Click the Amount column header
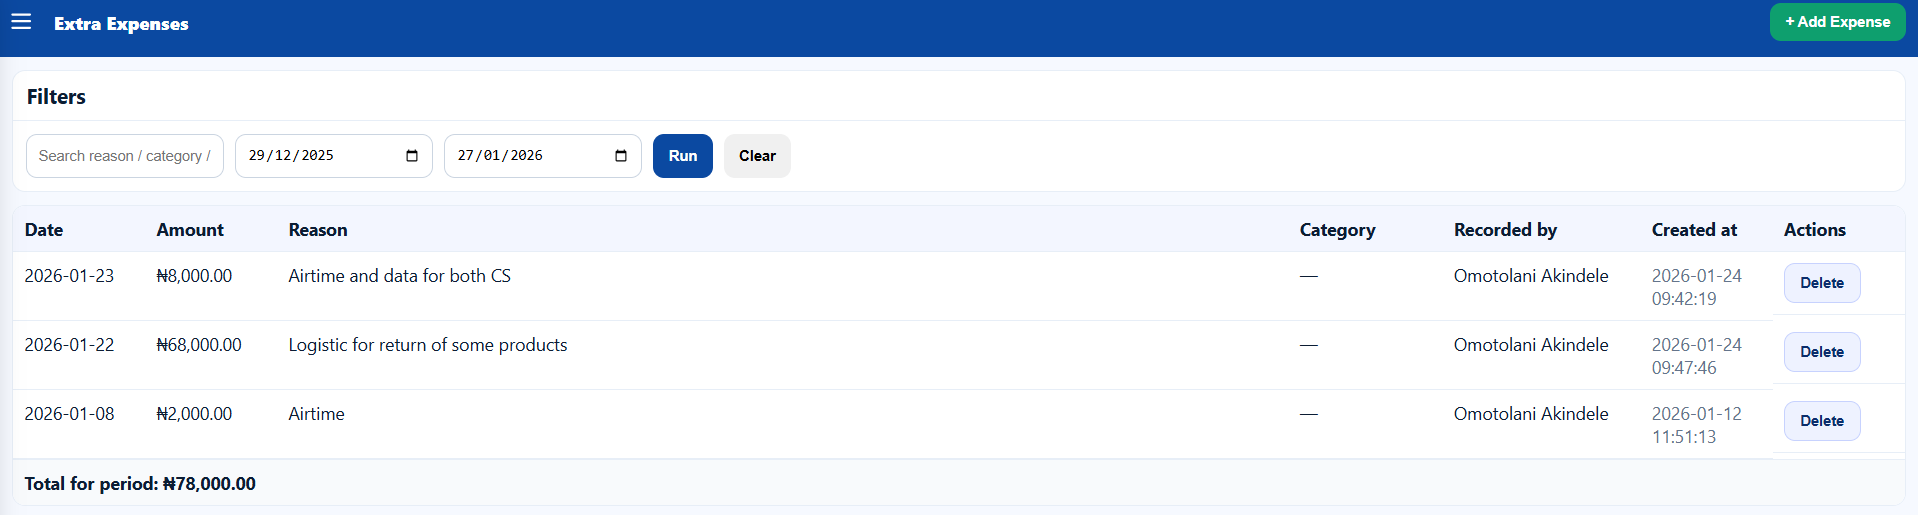The height and width of the screenshot is (515, 1918). coord(190,230)
